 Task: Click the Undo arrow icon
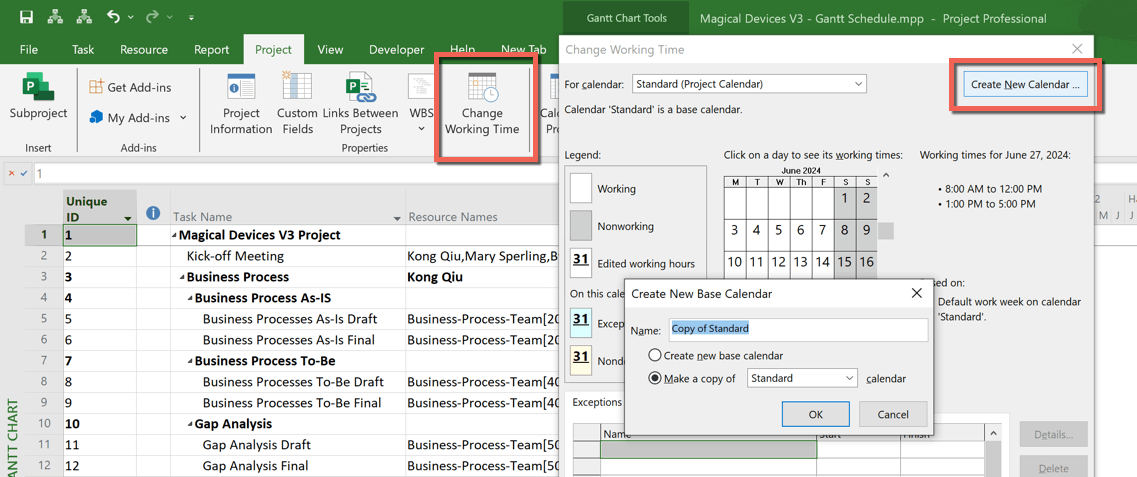tap(113, 16)
